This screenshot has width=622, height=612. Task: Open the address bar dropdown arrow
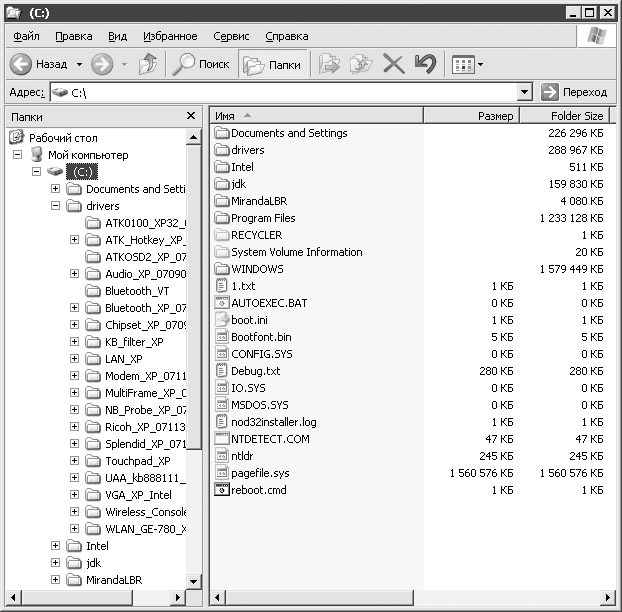tap(525, 92)
